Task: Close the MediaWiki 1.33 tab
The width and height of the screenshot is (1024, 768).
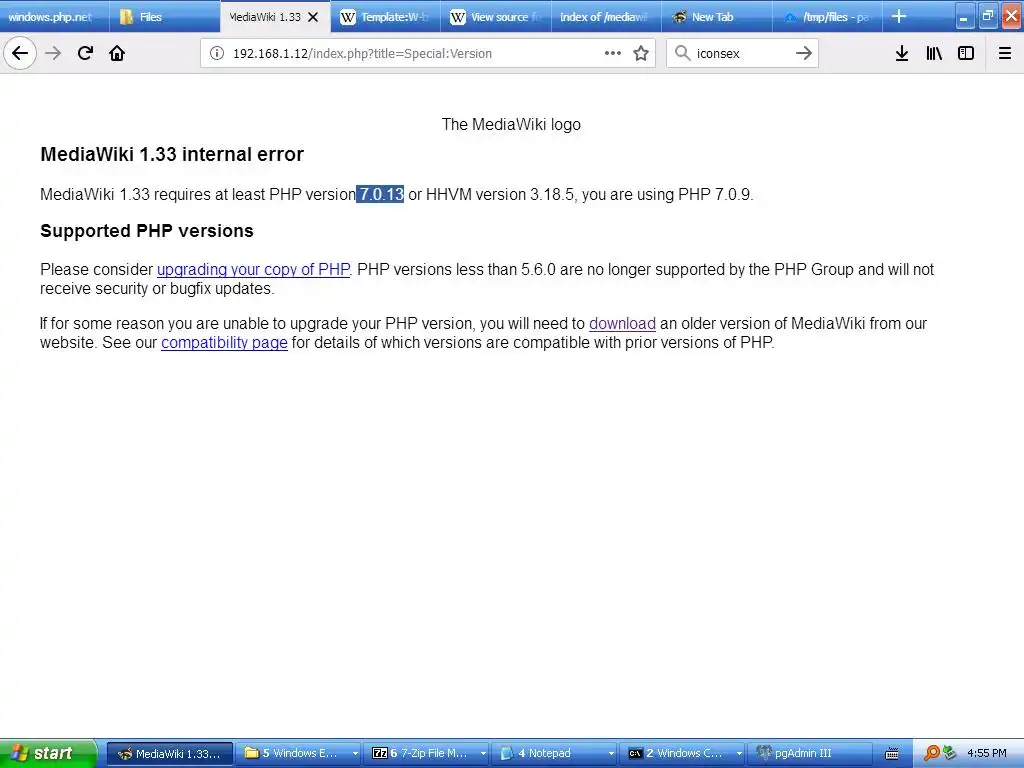Action: pyautogui.click(x=313, y=17)
